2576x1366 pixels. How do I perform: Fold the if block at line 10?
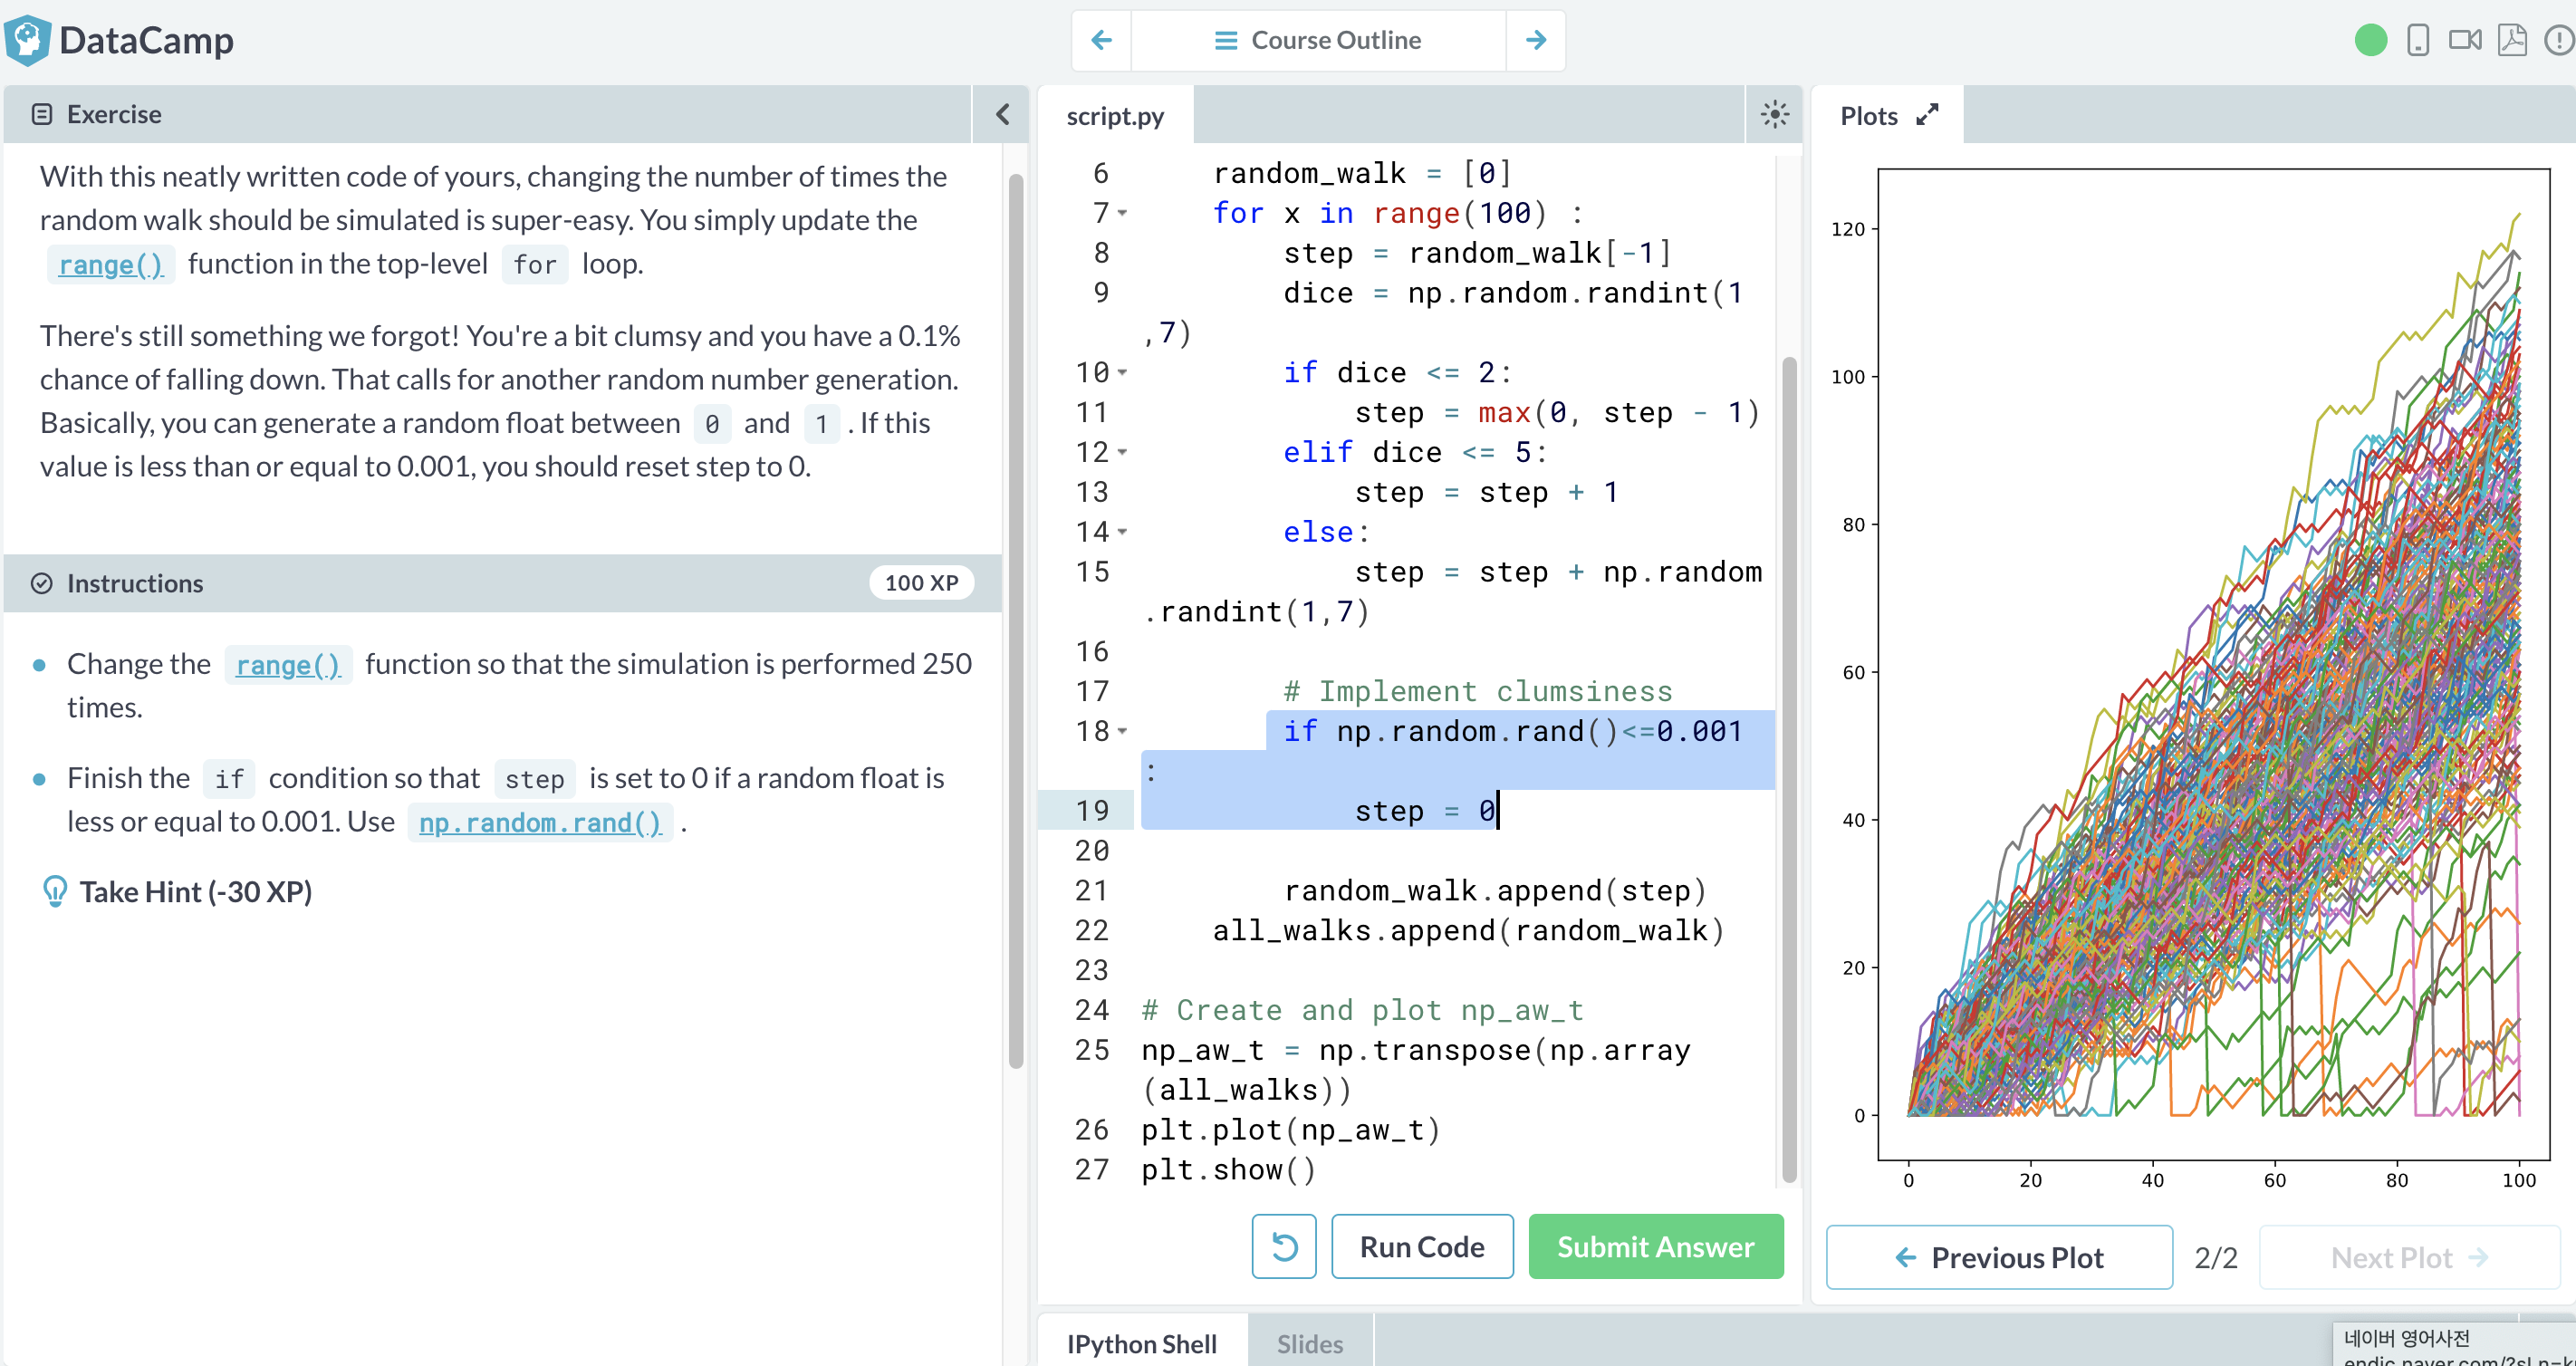(x=1122, y=373)
